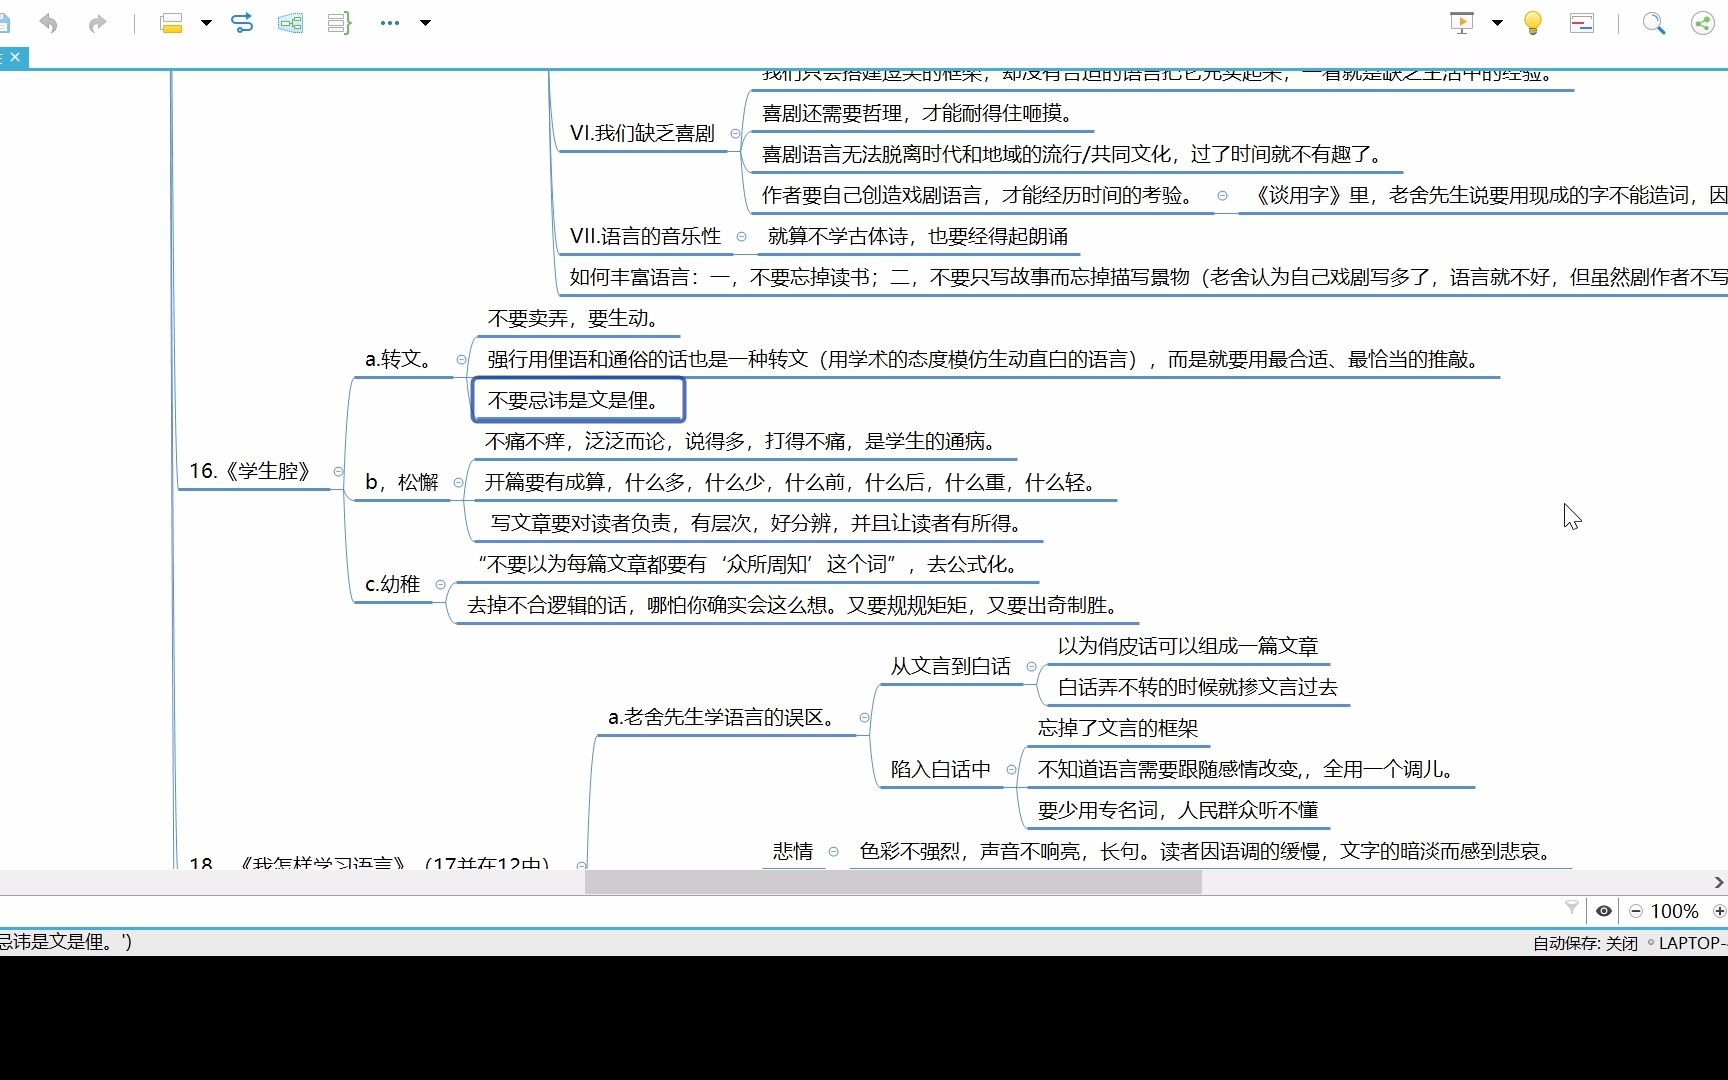Select the 白话弄不转的时候 node

pyautogui.click(x=1197, y=687)
